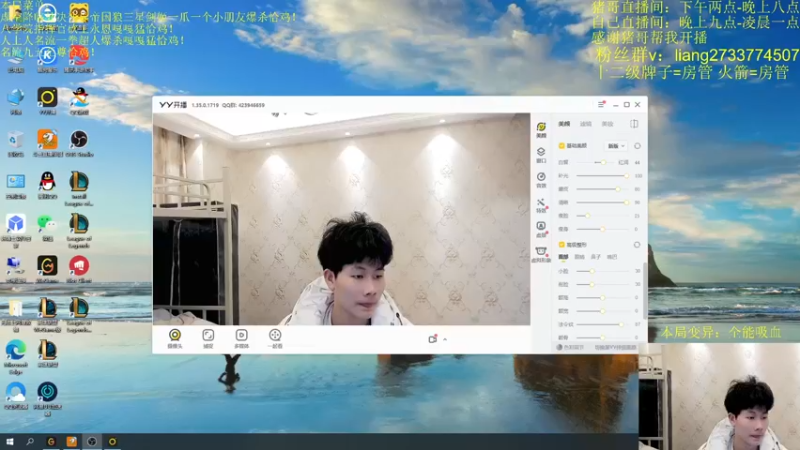Select the 眼睛 eyes sub-tab
This screenshot has height=450, width=800.
580,257
